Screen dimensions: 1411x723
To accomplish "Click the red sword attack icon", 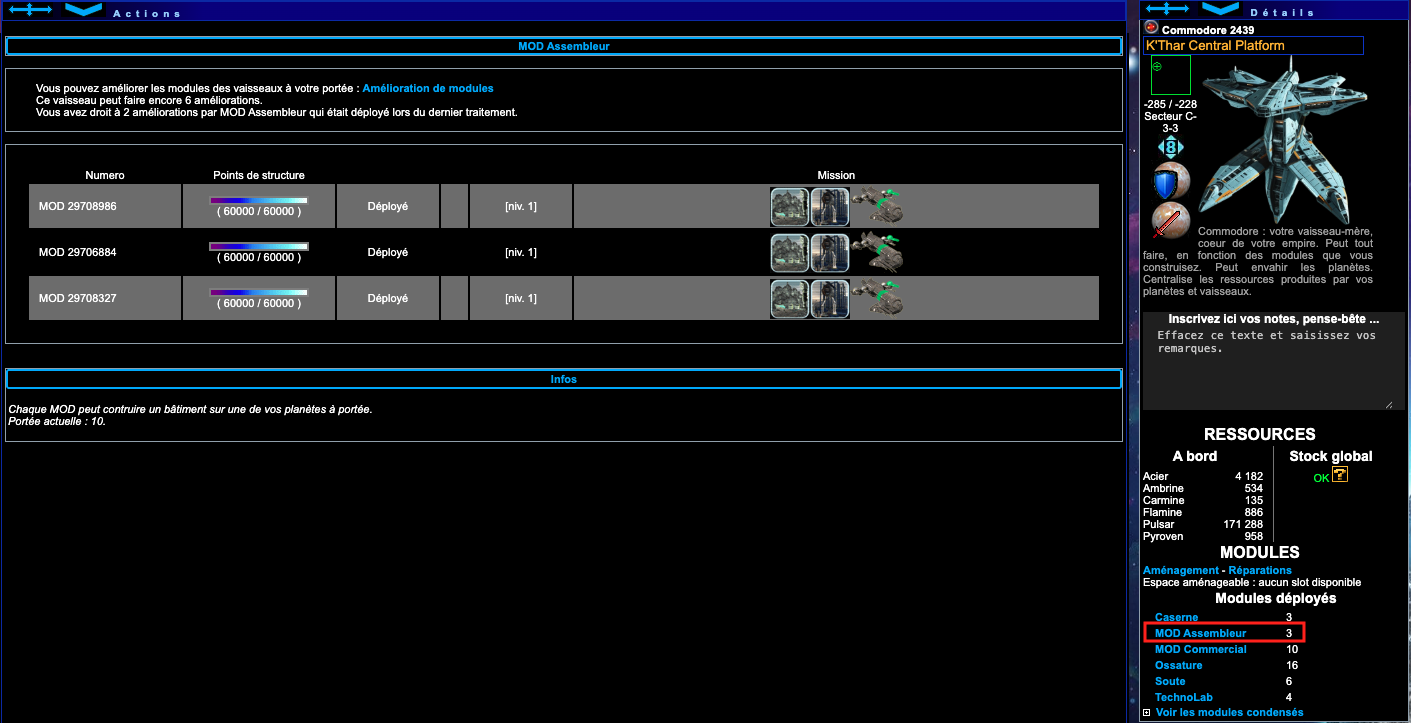I will click(x=1169, y=221).
